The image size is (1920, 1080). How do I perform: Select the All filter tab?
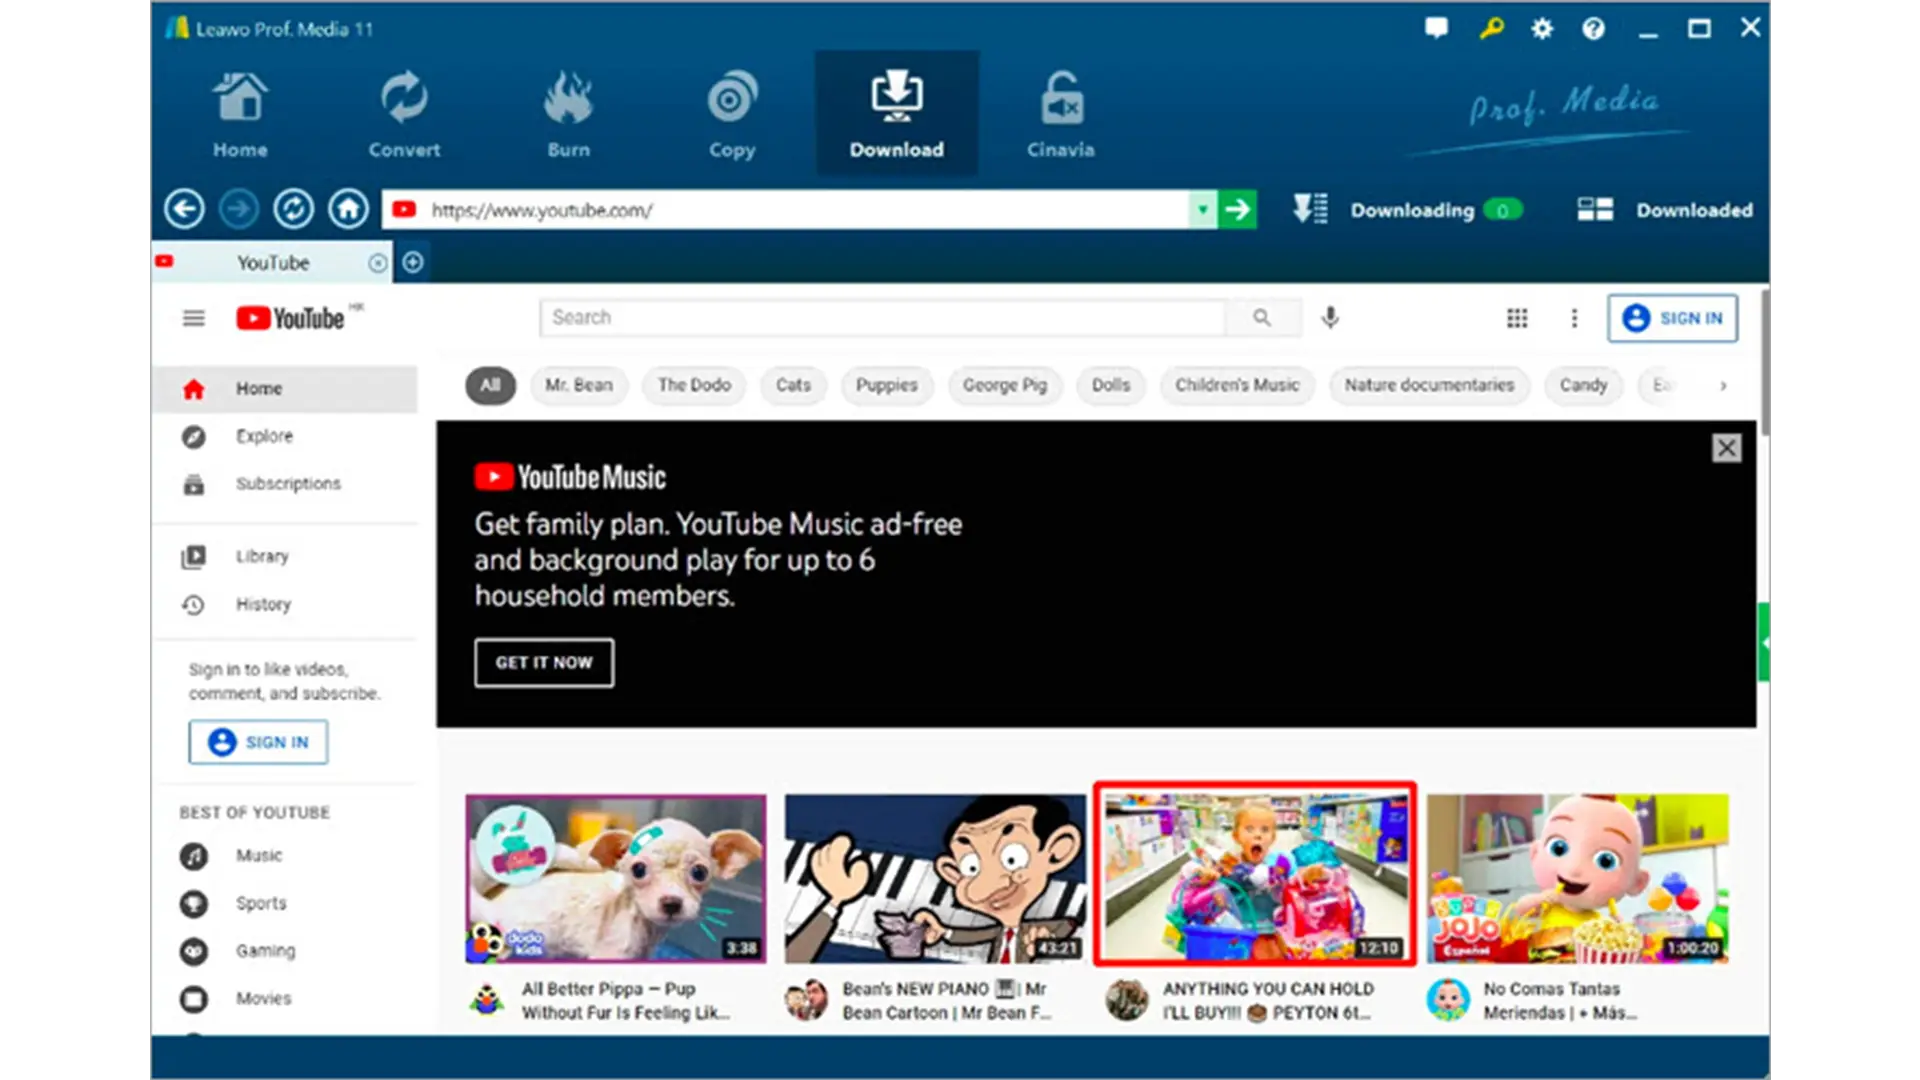click(491, 384)
